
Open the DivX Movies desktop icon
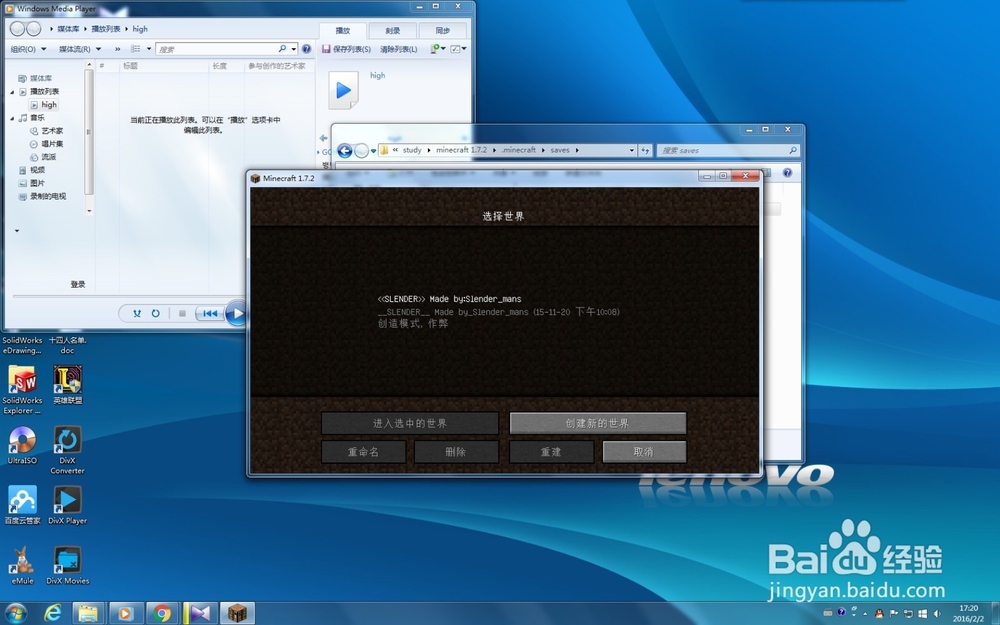[68, 565]
